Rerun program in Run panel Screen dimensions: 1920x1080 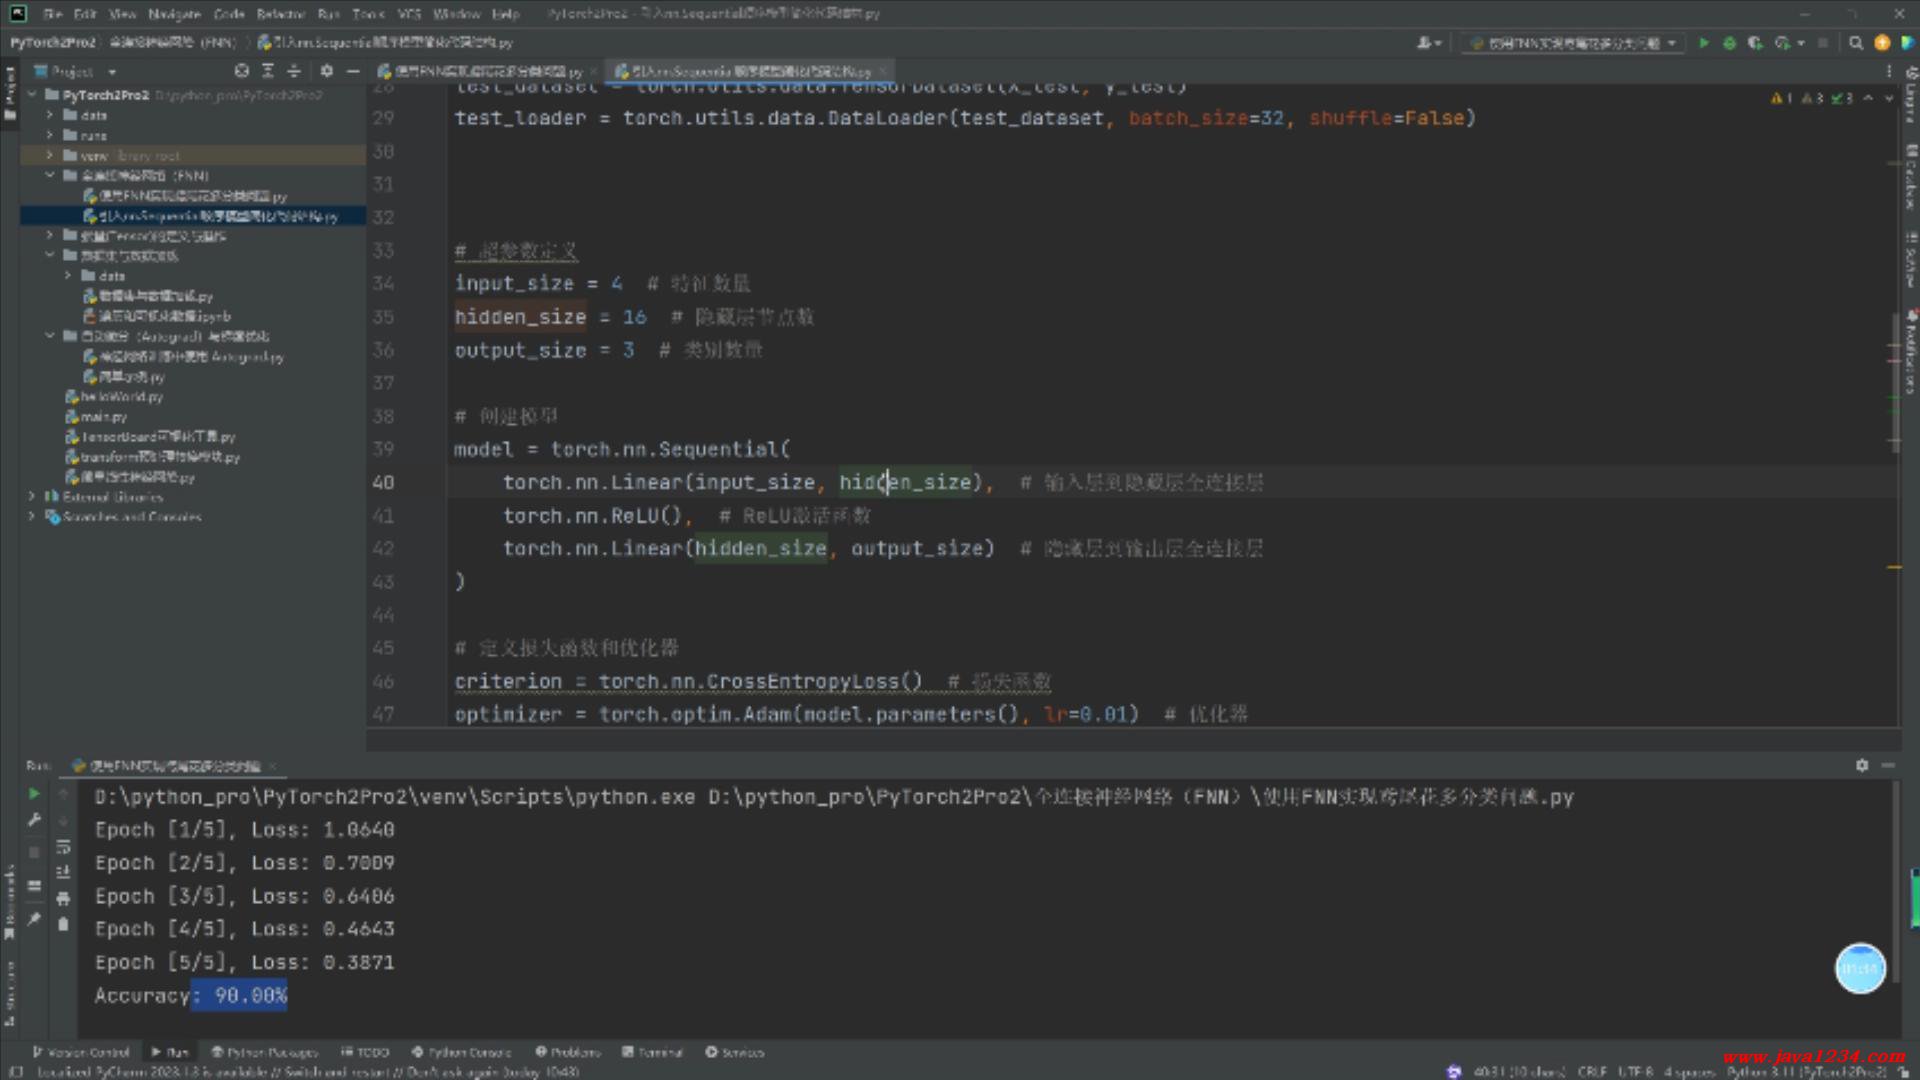click(34, 793)
